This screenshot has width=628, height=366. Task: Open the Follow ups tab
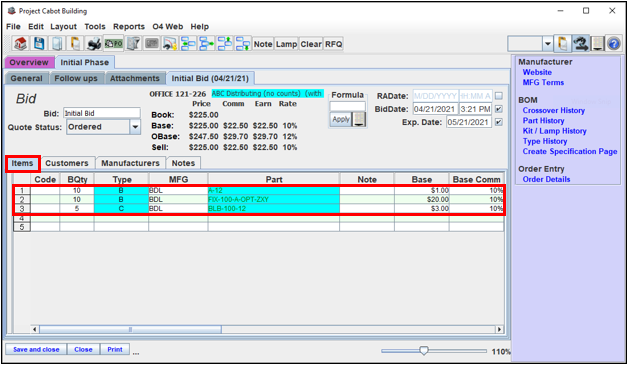(x=76, y=78)
